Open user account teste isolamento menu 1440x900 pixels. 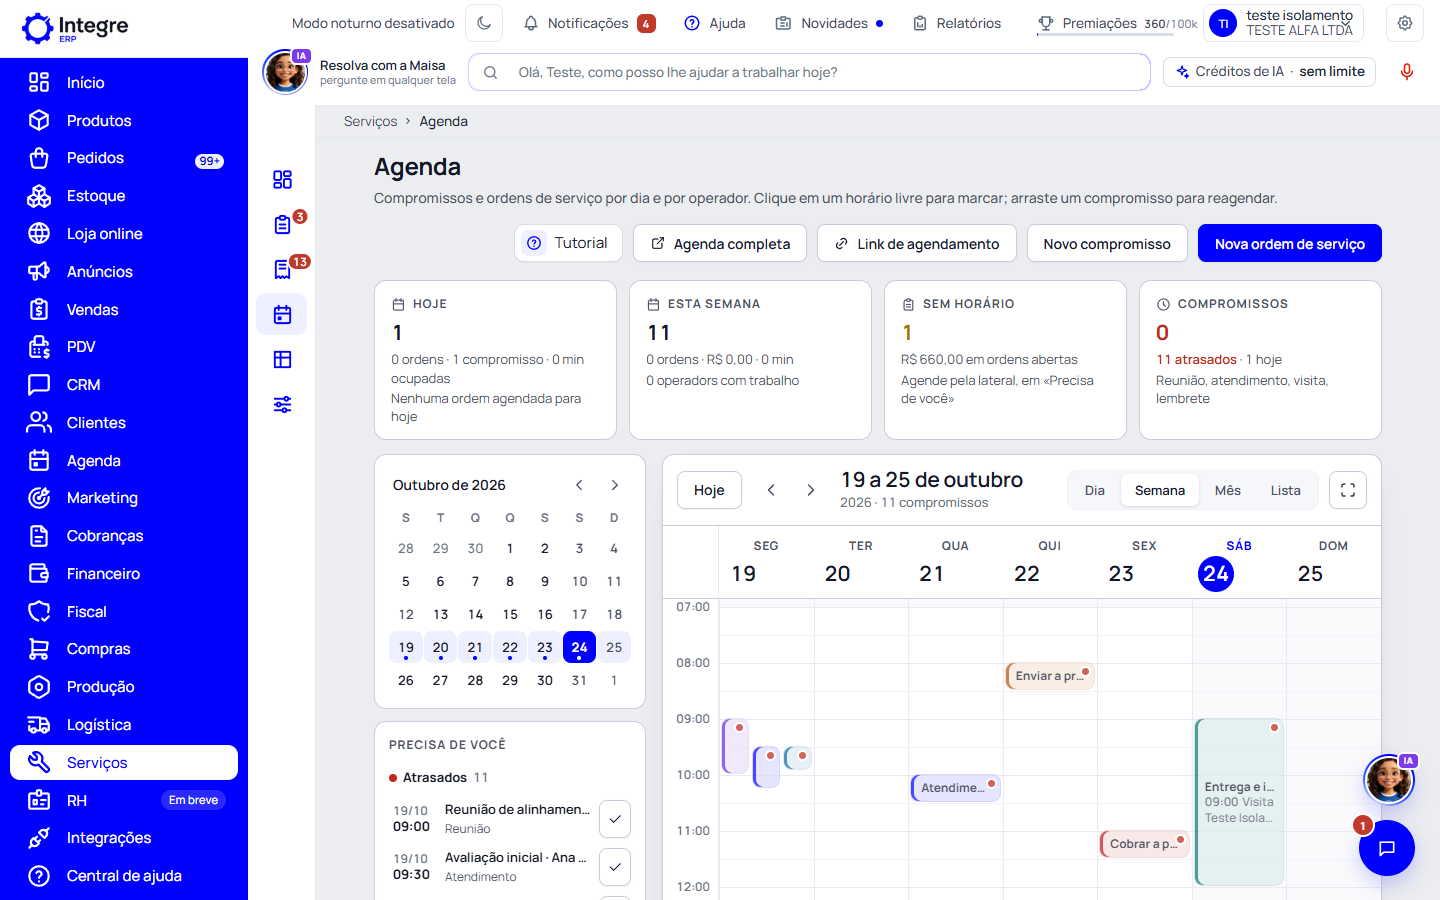point(1285,23)
